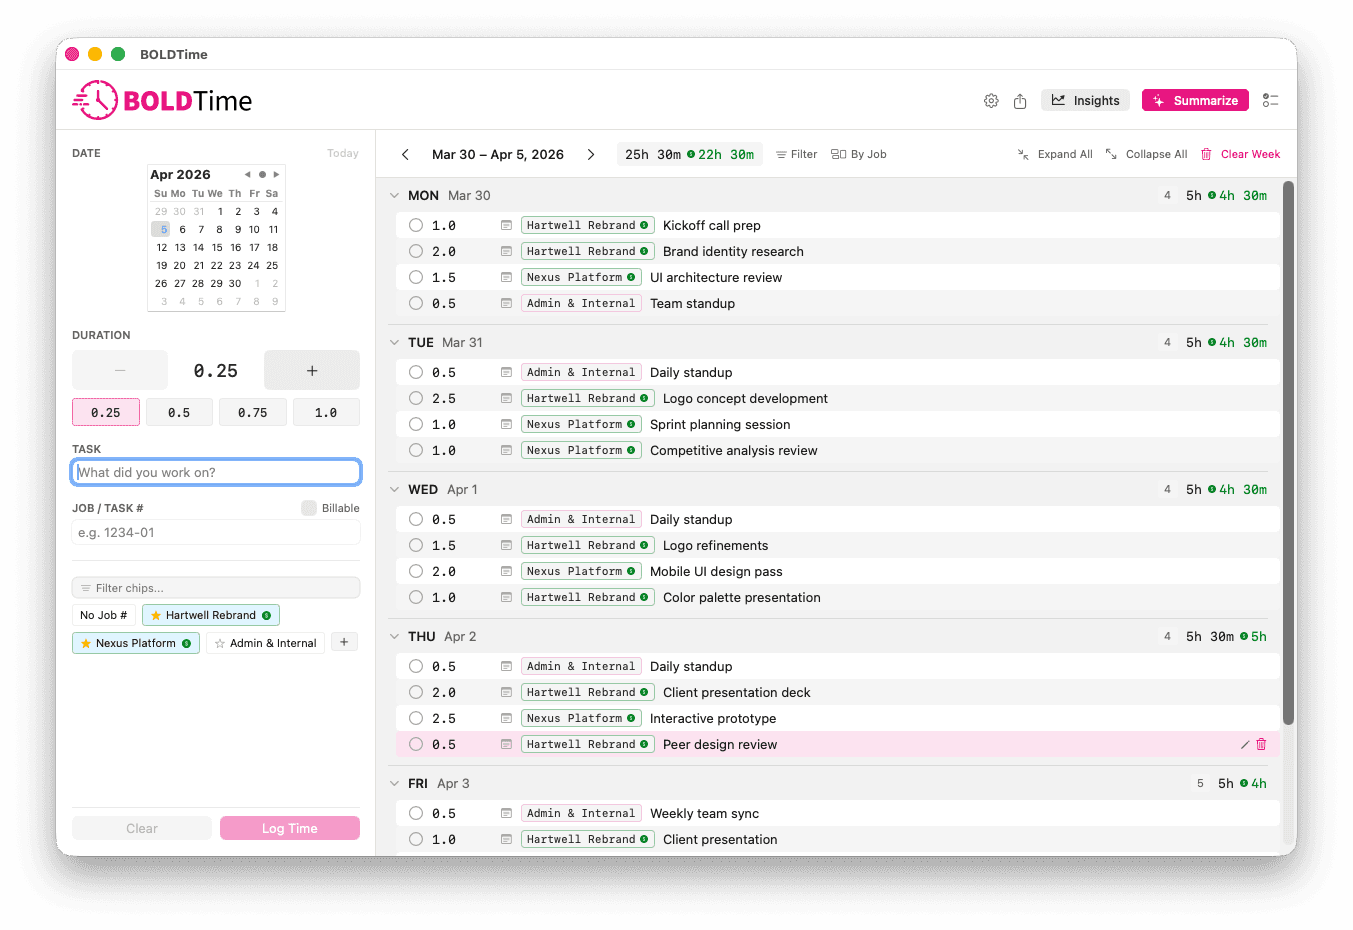Edit Peer design review with pencil icon
This screenshot has height=930, width=1353.
point(1243,744)
